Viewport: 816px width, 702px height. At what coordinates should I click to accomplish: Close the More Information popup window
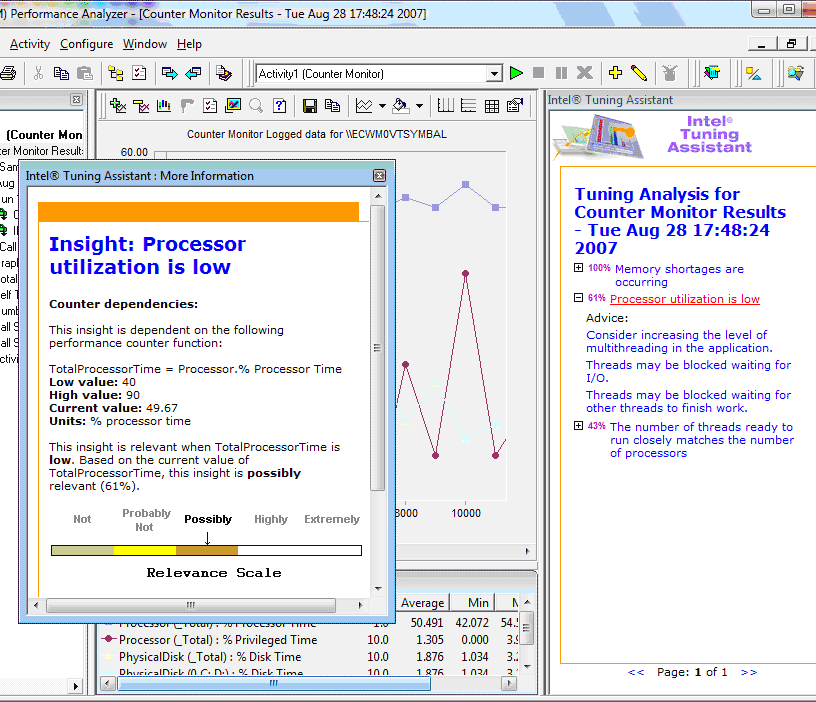click(x=379, y=176)
